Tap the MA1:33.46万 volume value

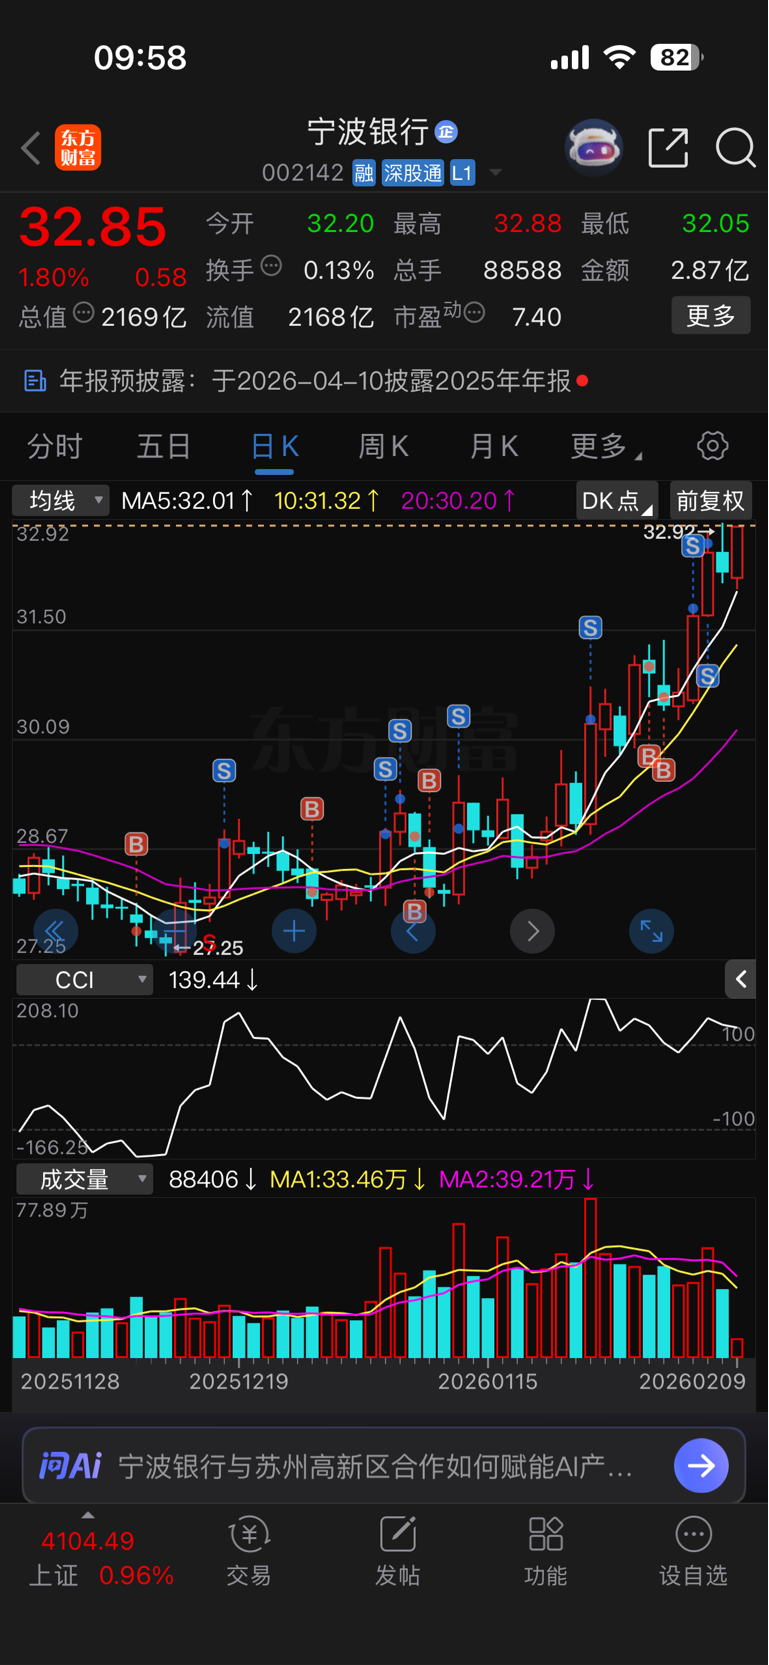click(348, 1179)
